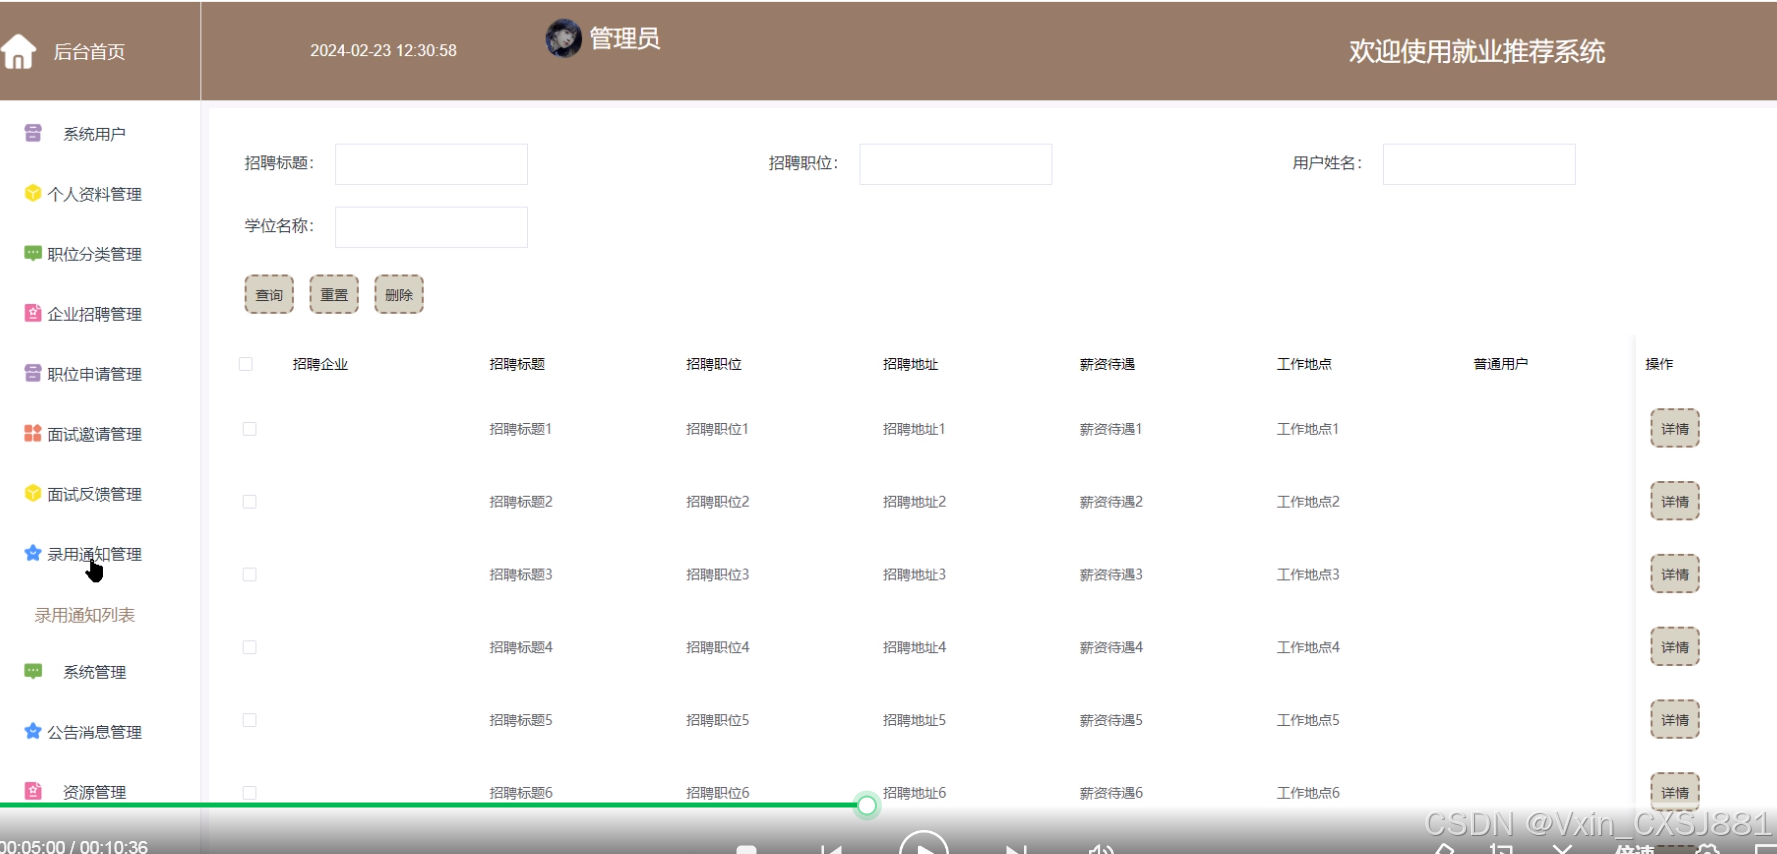Open 详情 for row 招聘标题6
1777x854 pixels.
[x=1675, y=791]
